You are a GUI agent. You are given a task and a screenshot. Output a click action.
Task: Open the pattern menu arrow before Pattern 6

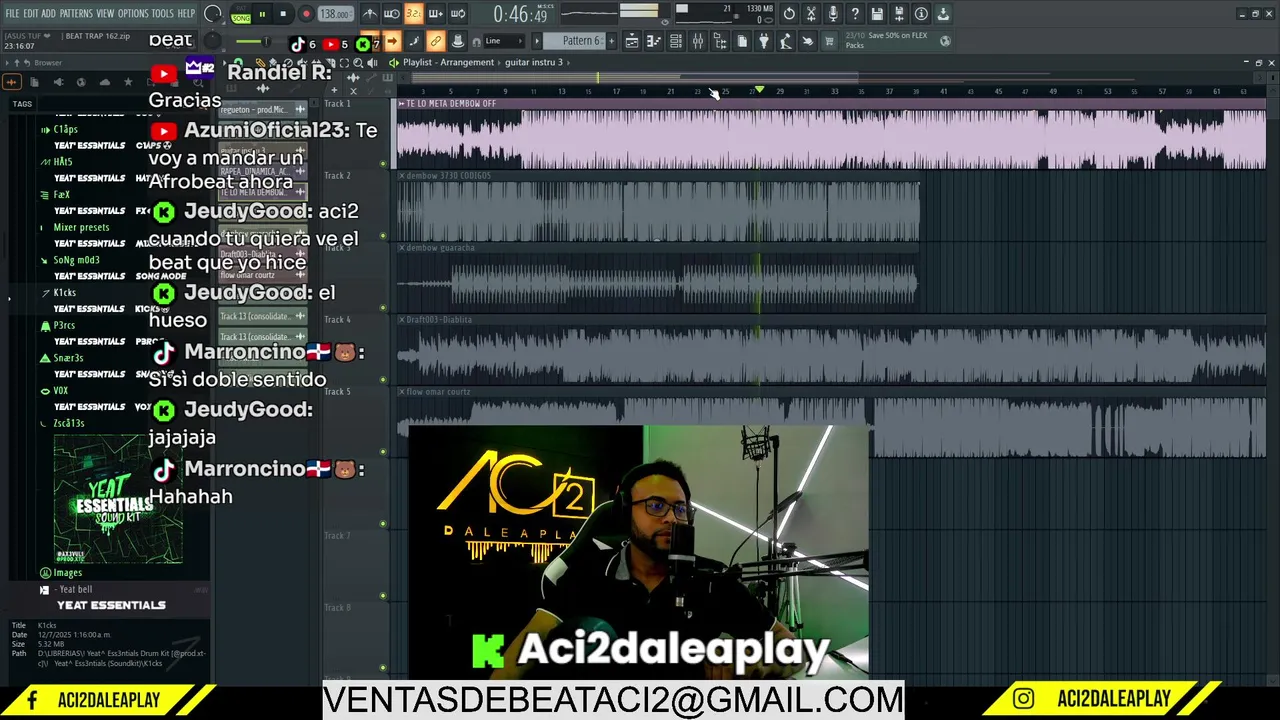(536, 41)
